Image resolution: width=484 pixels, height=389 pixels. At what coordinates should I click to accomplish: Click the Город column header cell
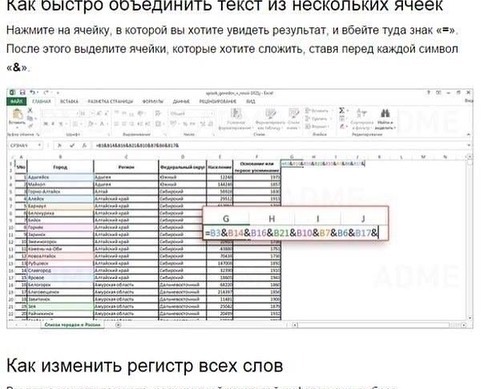click(x=60, y=167)
